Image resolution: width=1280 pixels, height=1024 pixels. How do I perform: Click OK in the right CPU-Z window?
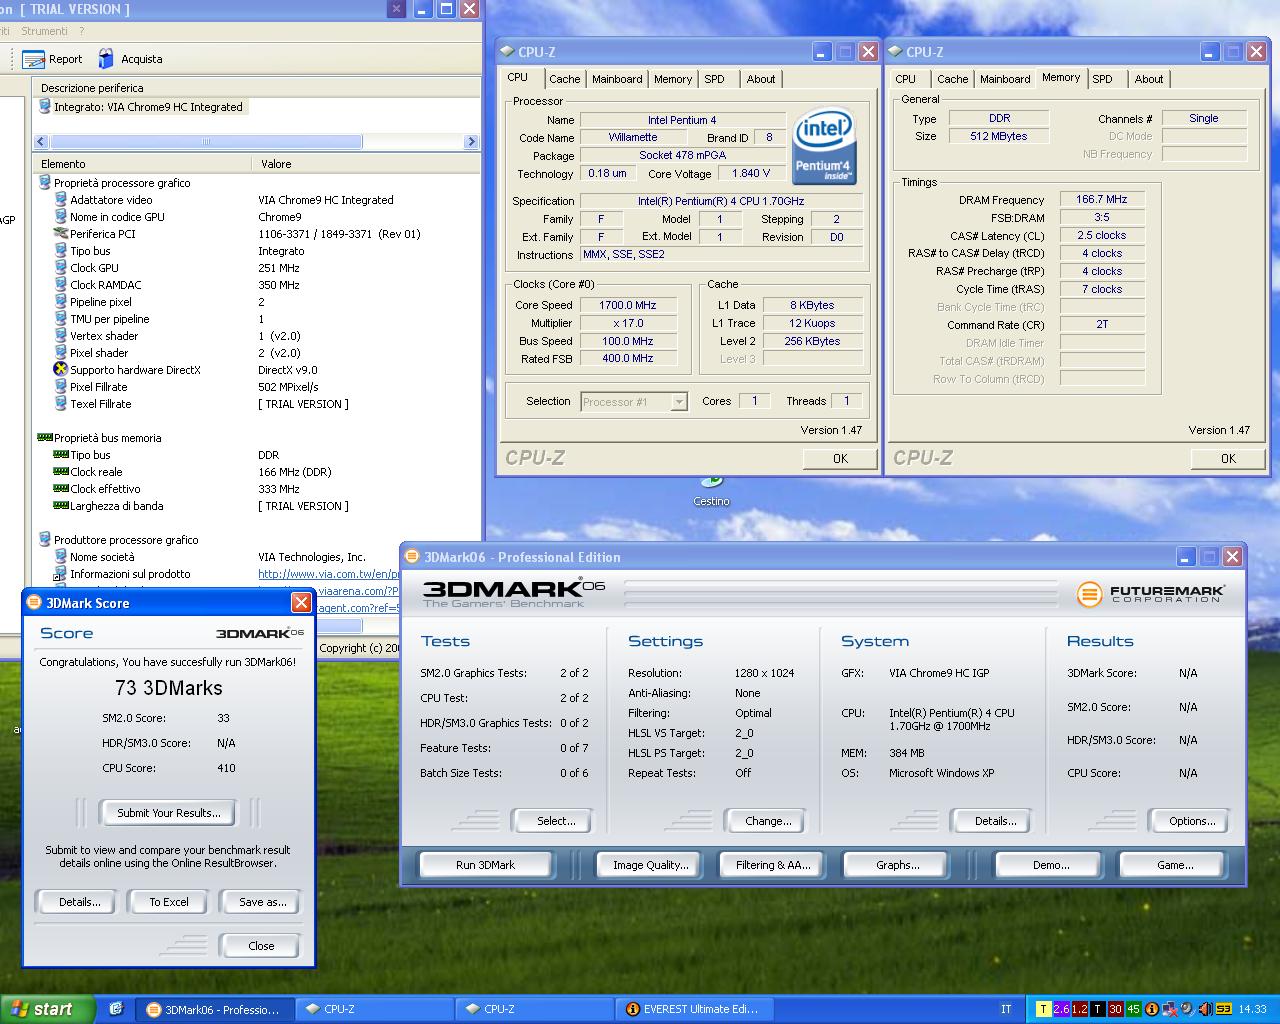[x=1228, y=458]
